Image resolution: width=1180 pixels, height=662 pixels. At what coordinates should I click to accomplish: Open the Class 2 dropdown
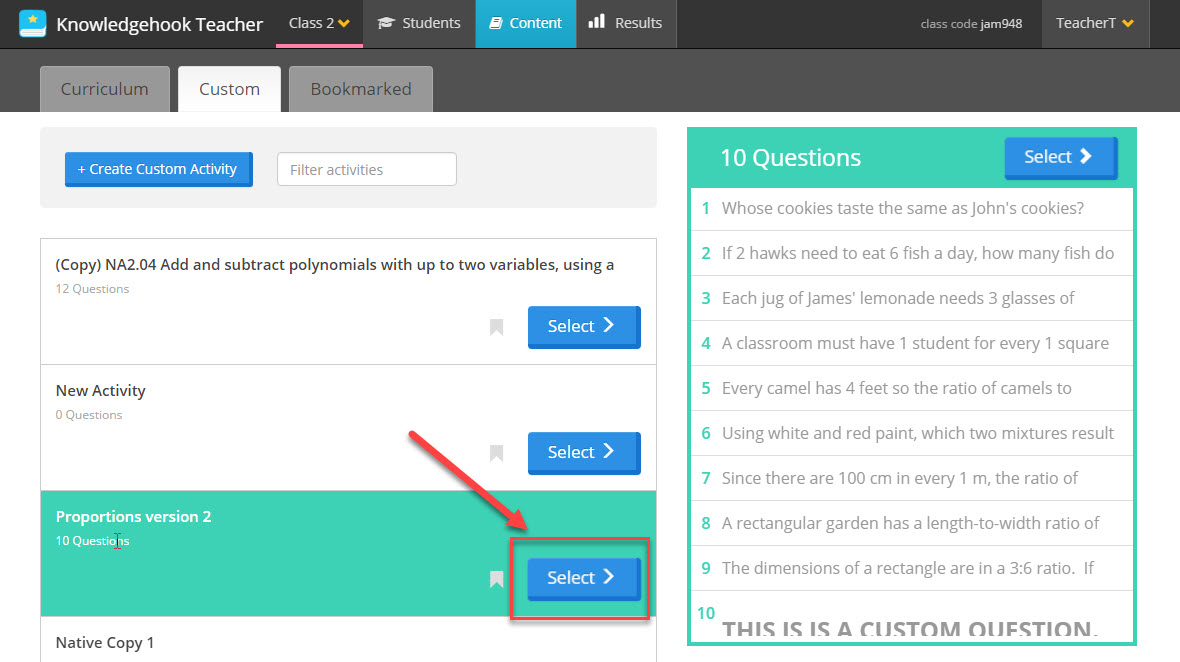point(319,23)
